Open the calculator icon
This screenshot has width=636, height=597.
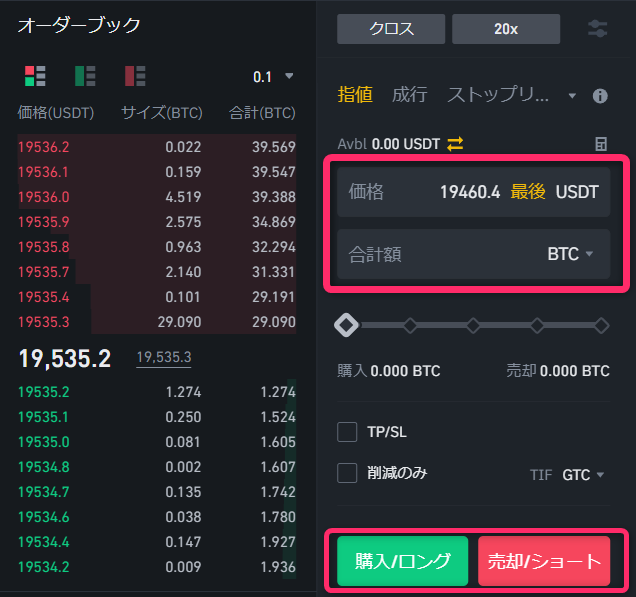point(600,144)
